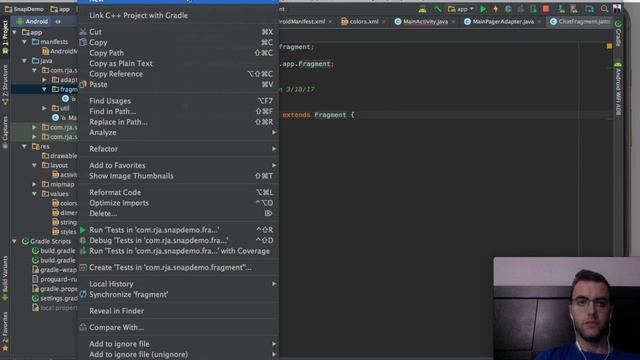Click the webcam video overlay
Image resolution: width=640 pixels, height=360 pixels.
click(567, 309)
